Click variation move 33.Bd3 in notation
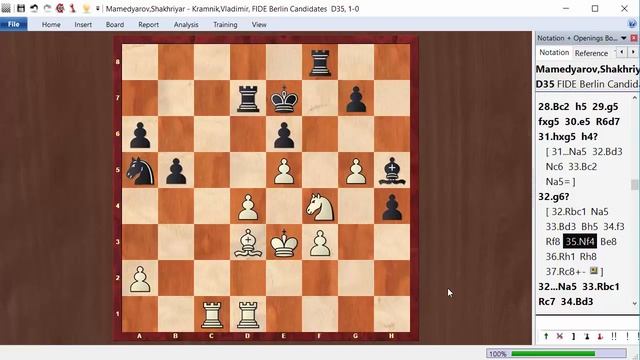Viewport: 640px width, 360px height. click(561, 227)
